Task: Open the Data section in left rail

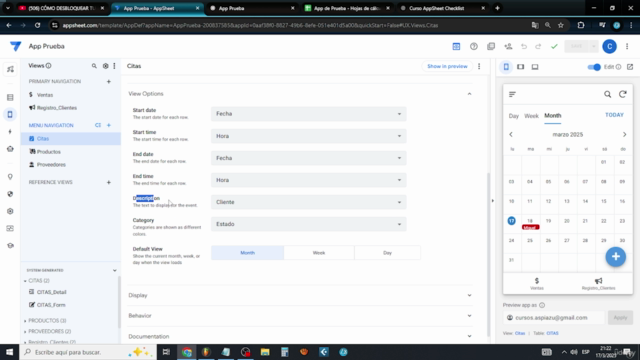Action: click(x=10, y=97)
